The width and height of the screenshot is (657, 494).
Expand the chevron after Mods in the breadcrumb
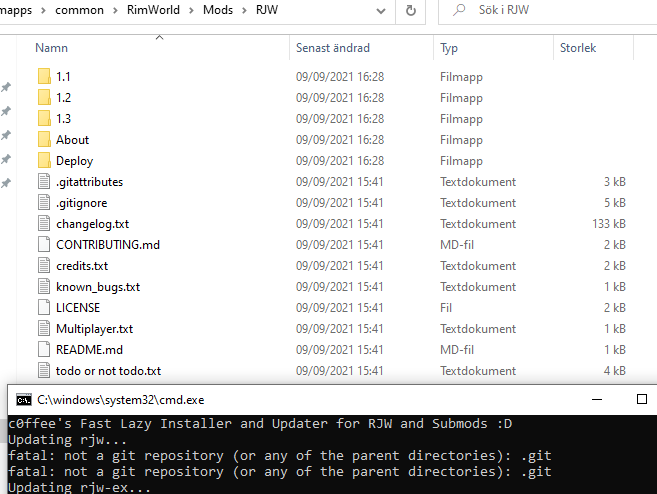244,10
